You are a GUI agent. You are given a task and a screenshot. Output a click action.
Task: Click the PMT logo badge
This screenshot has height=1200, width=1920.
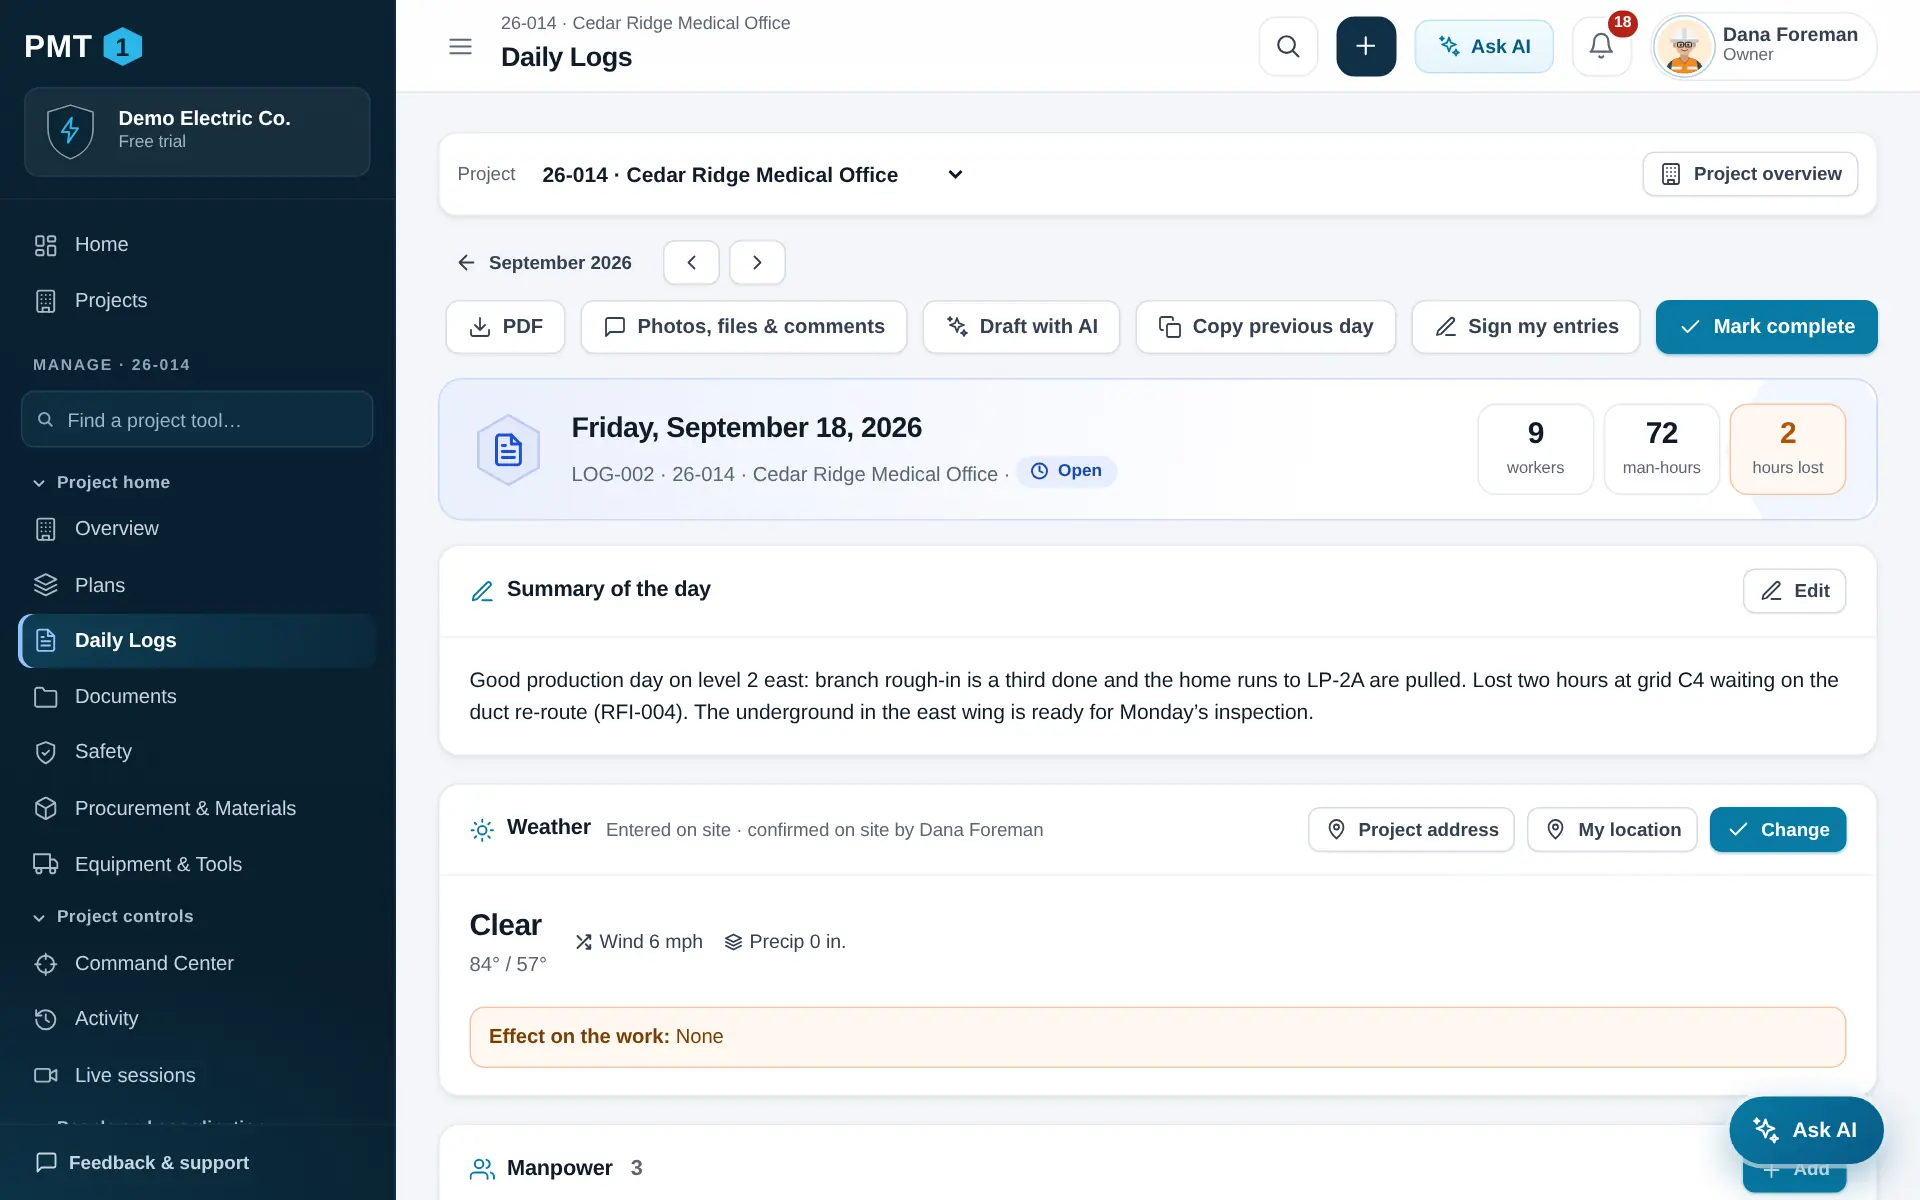click(123, 46)
